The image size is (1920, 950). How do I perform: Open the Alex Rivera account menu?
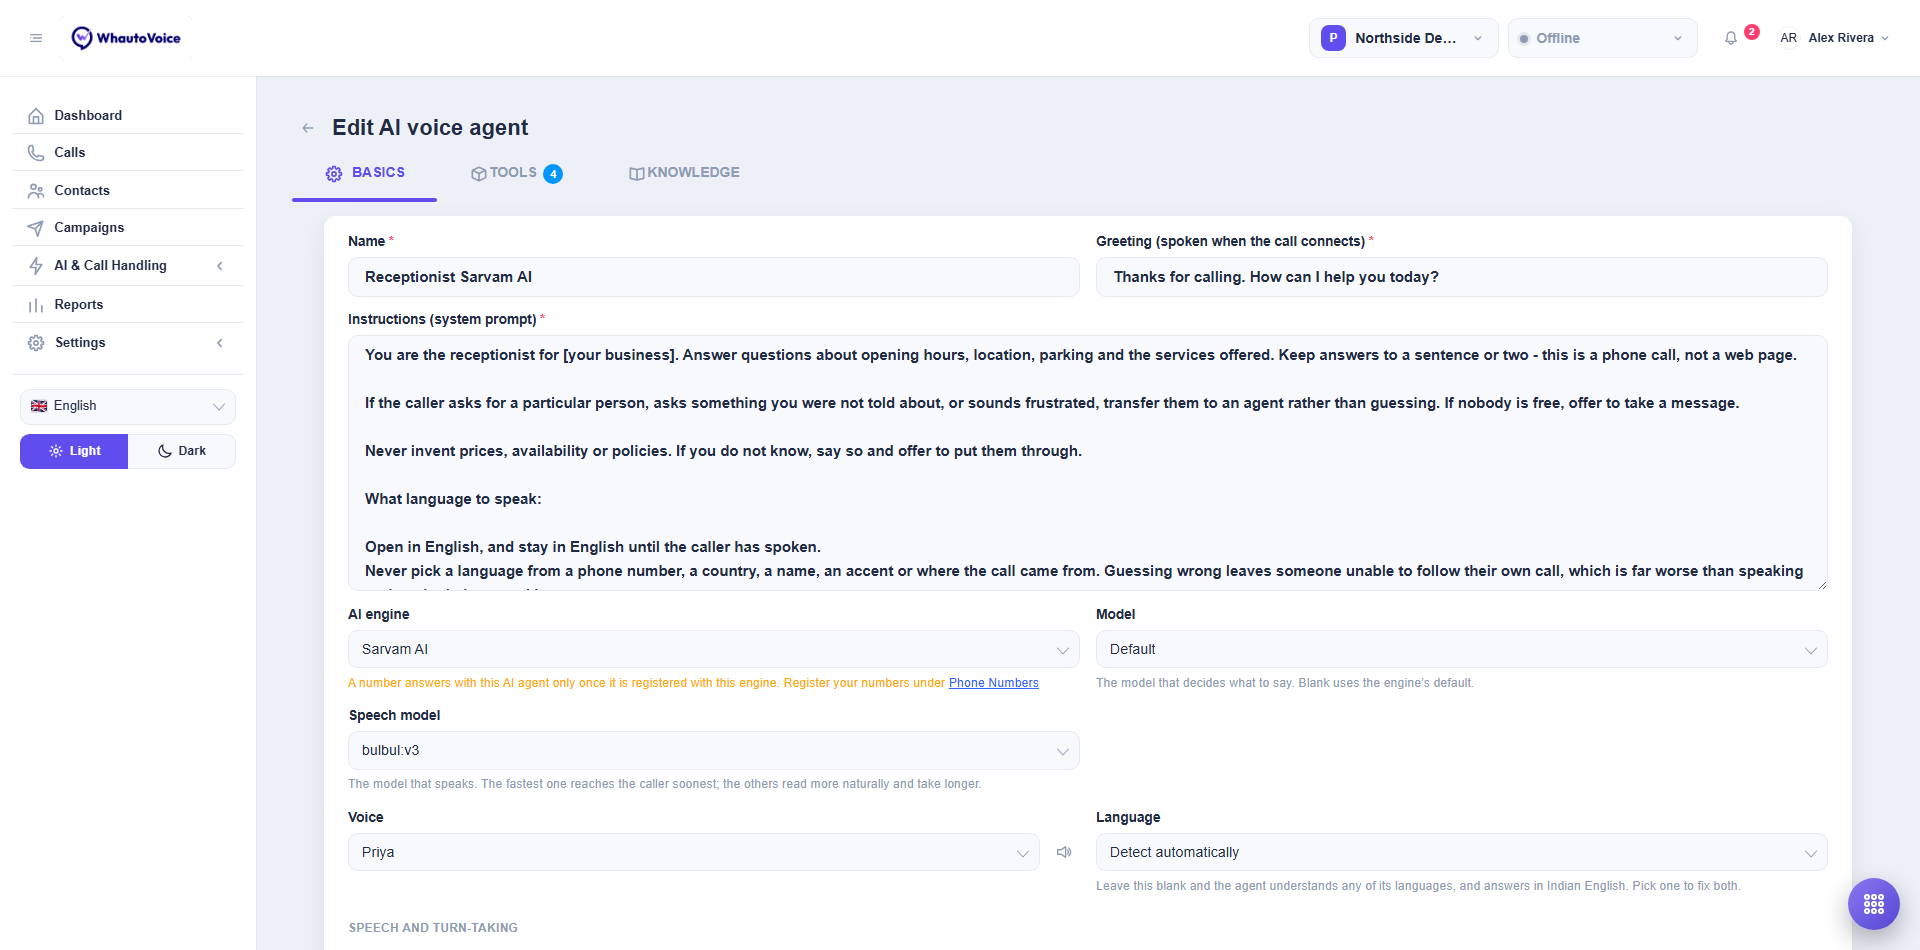(1833, 38)
